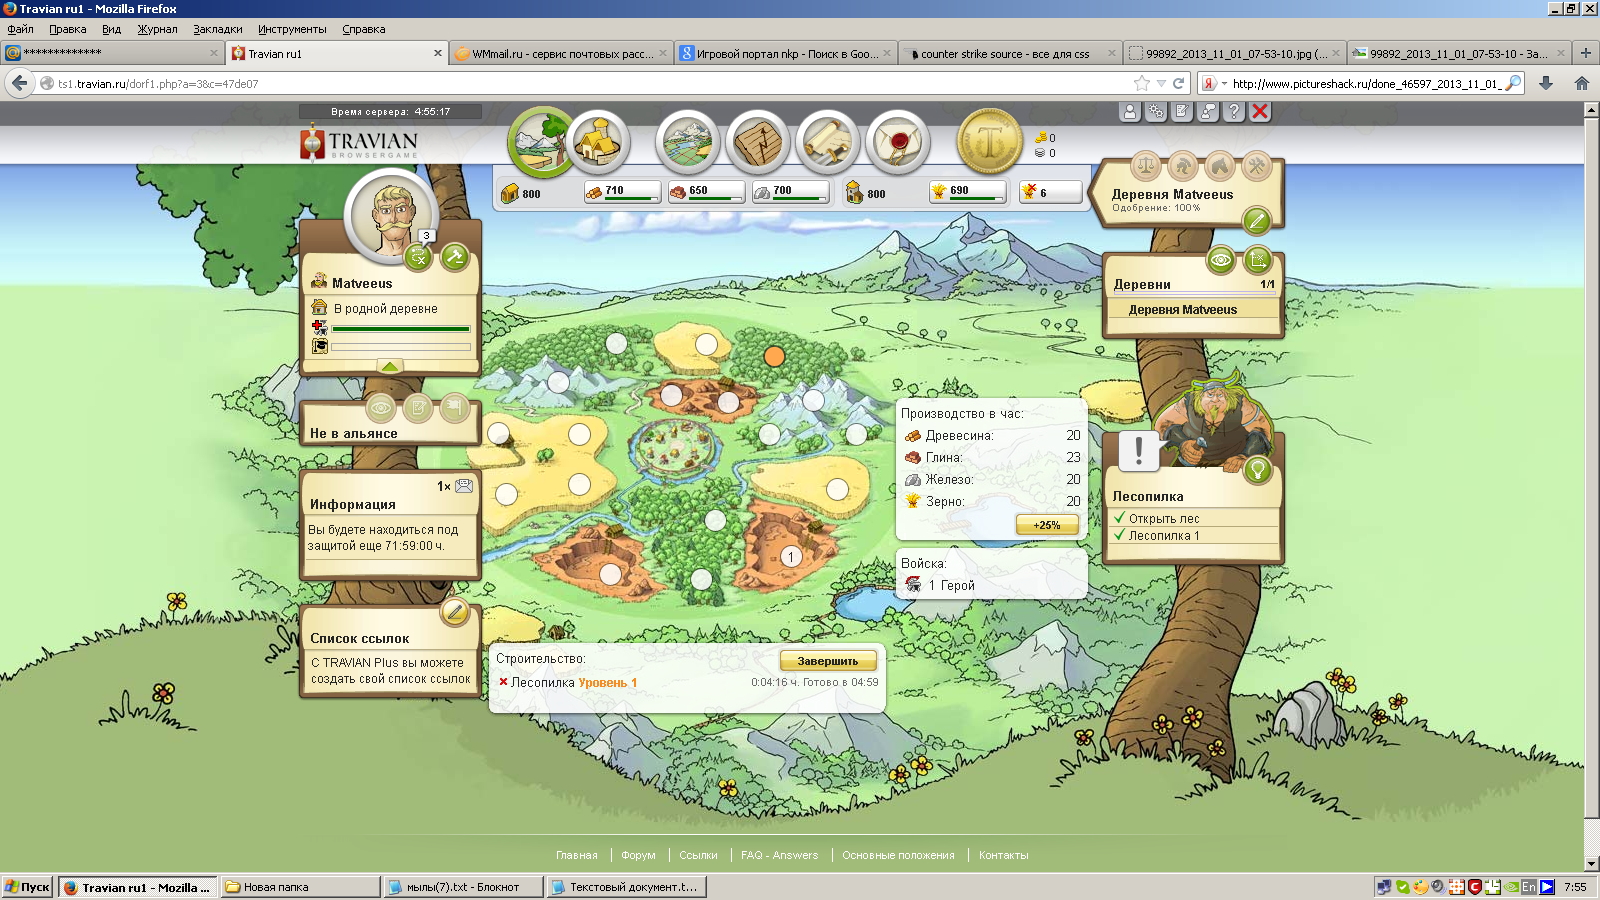This screenshot has height=900, width=1600.
Task: Click the orange highlighted resource field
Action: tap(774, 355)
